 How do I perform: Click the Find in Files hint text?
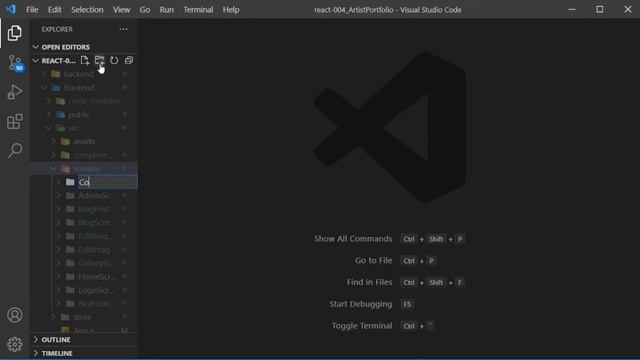[369, 282]
